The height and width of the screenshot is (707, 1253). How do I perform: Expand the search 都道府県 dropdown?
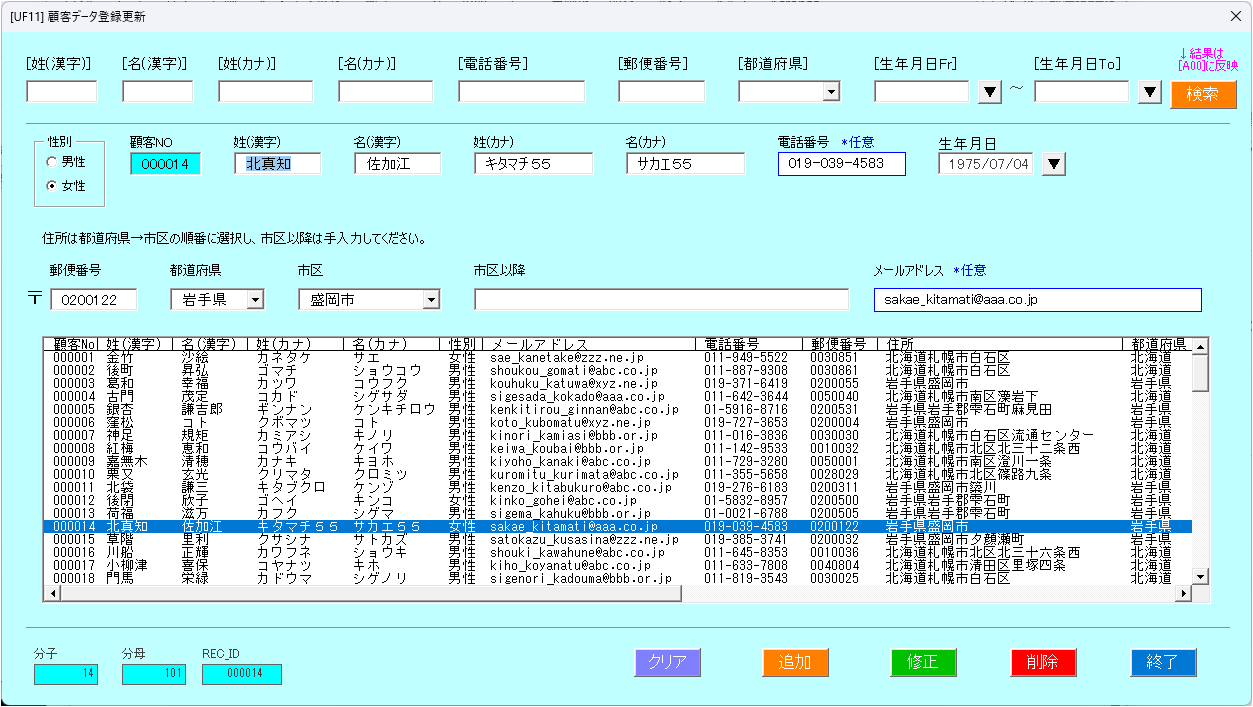[x=830, y=92]
